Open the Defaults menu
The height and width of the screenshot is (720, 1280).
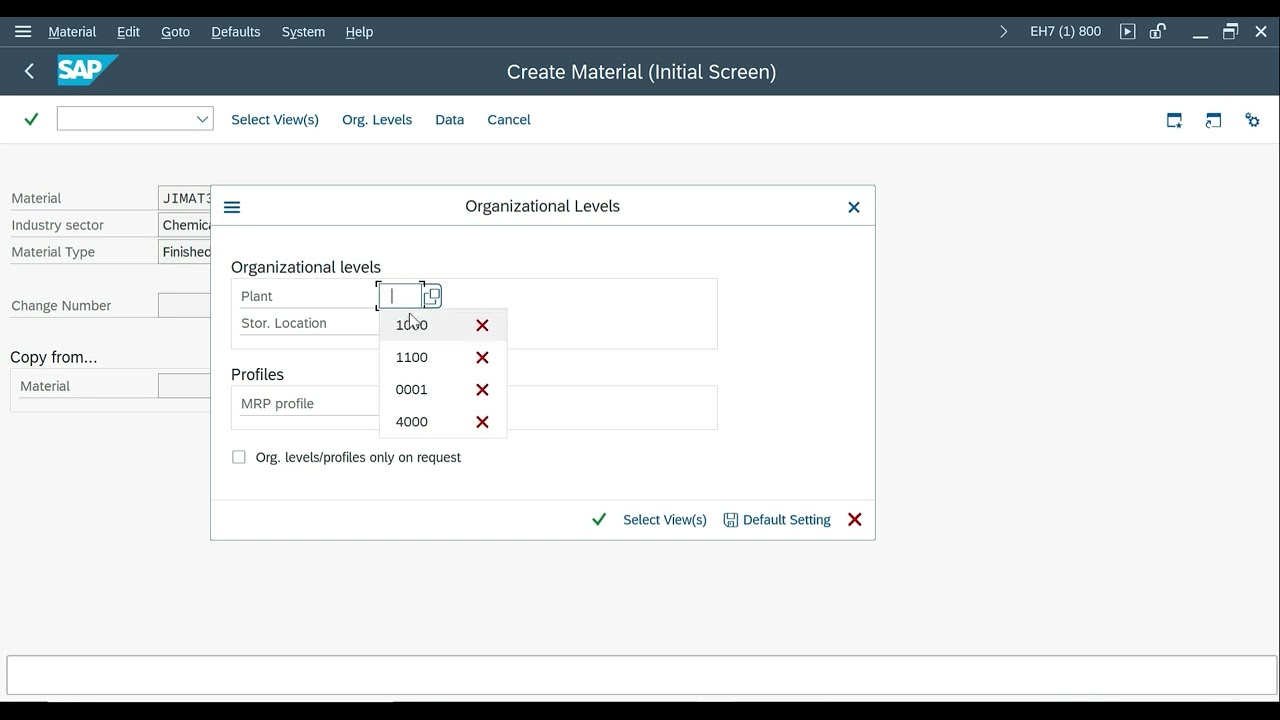[x=236, y=32]
